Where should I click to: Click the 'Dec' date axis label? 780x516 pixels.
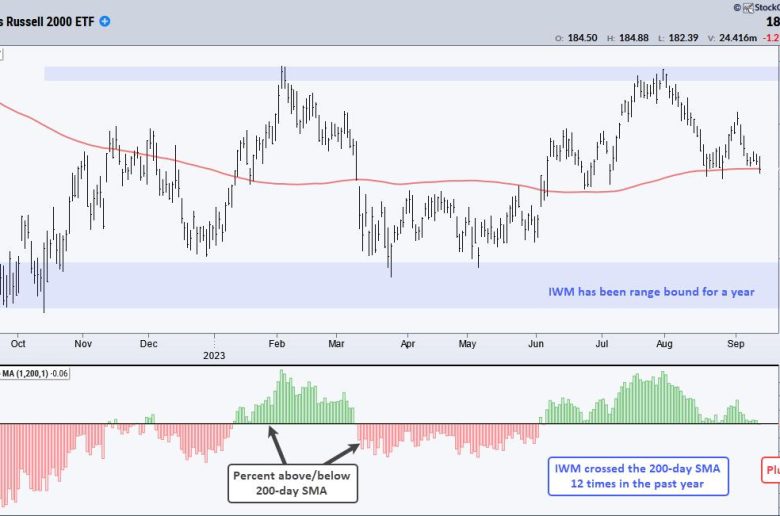(x=148, y=344)
